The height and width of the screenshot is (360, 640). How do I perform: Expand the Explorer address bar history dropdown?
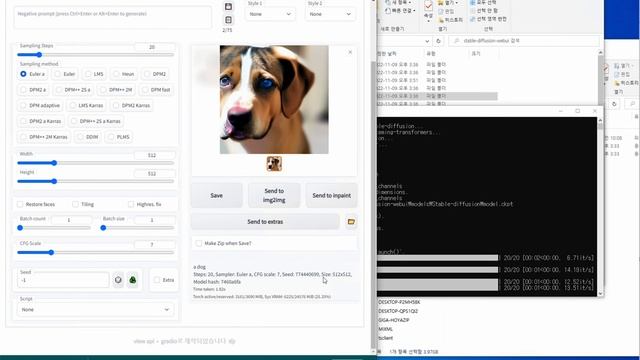click(427, 41)
